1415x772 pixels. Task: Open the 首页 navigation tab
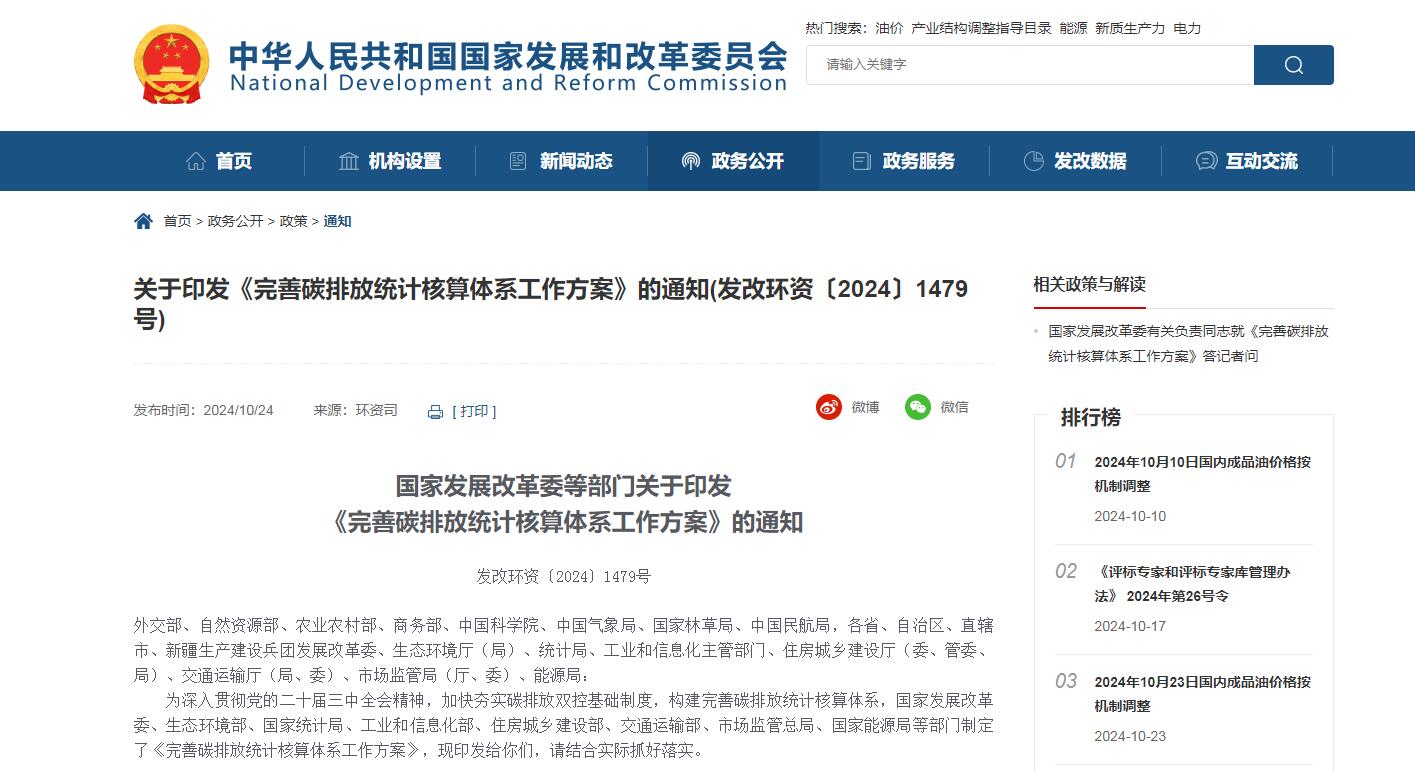point(219,161)
